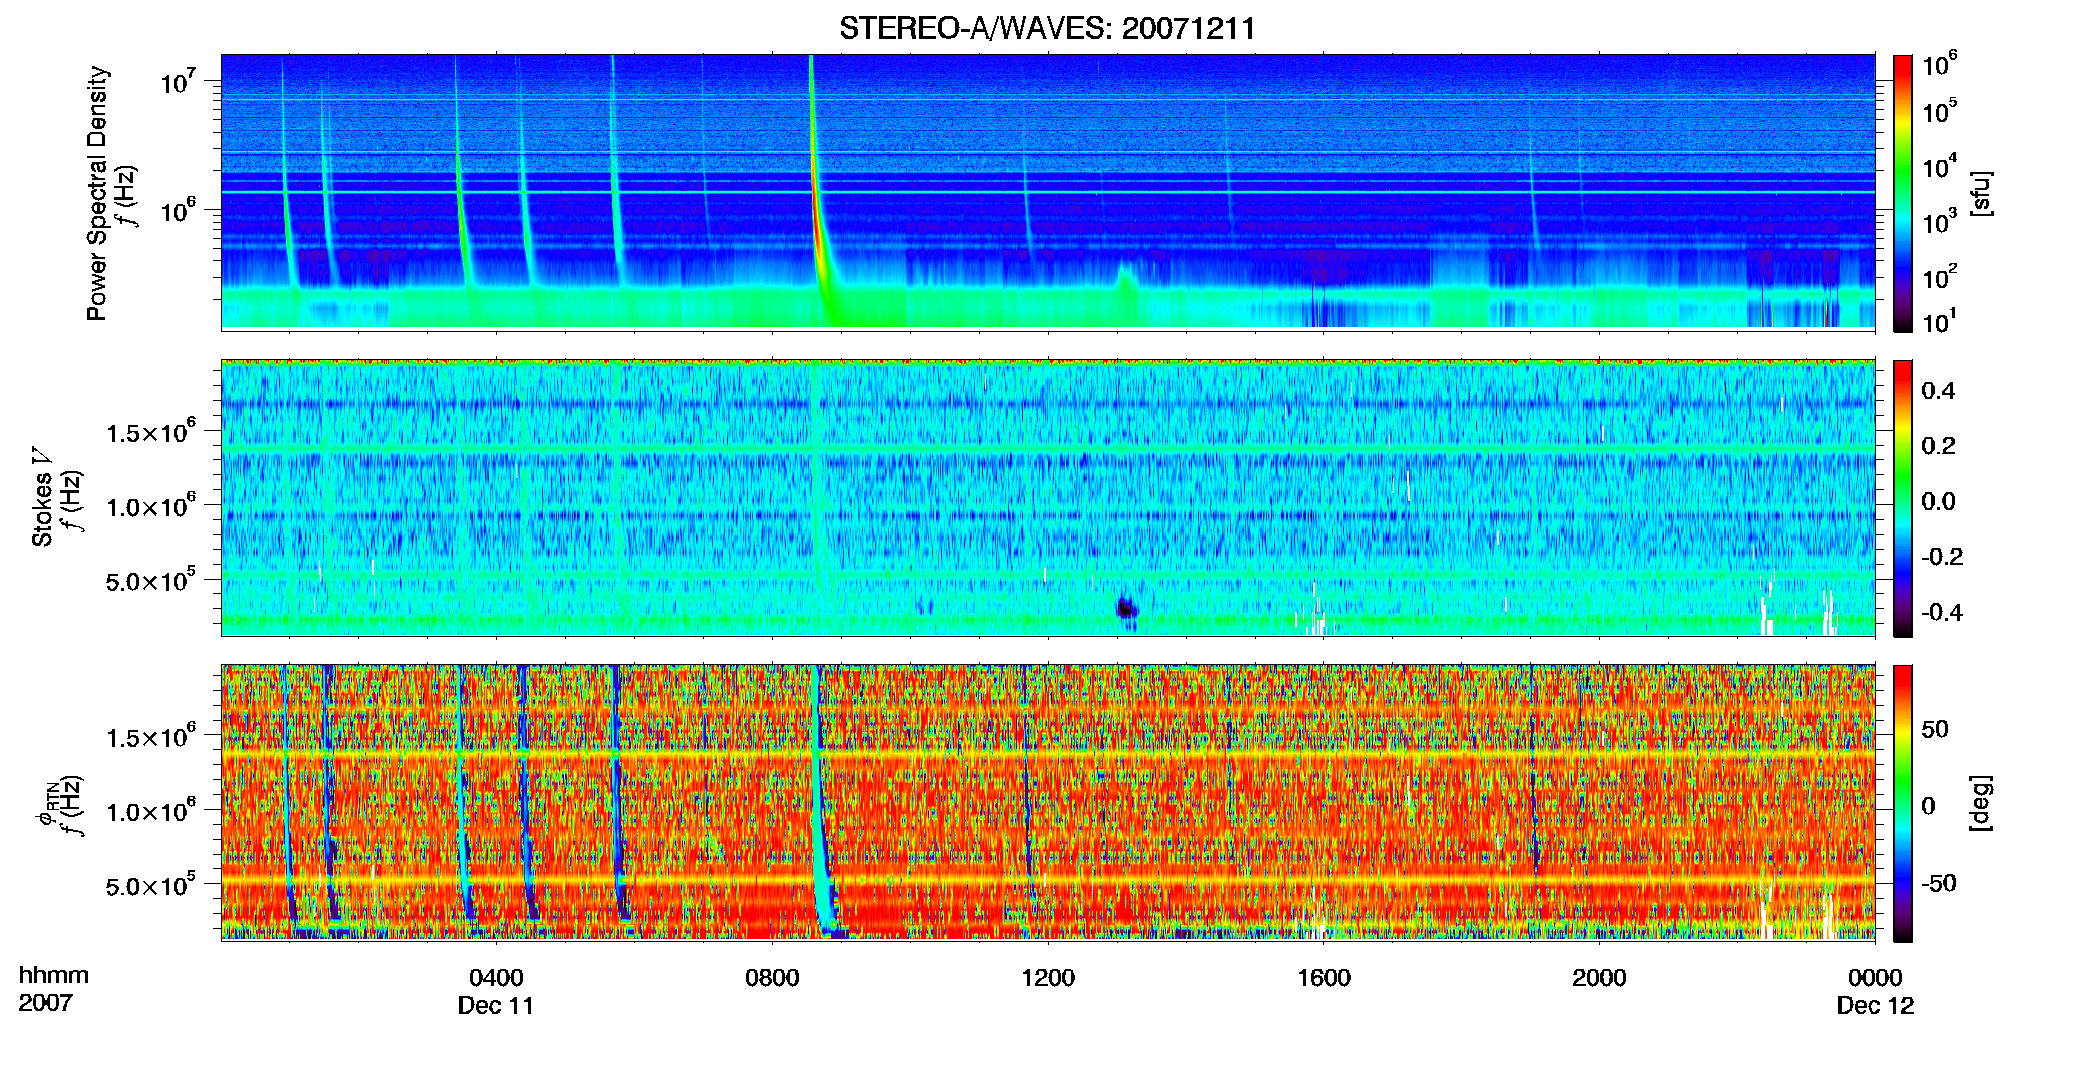This screenshot has height=1080, width=2096.
Task: Click the -0.4 value on Stokes V colorbar
Action: tap(1942, 612)
